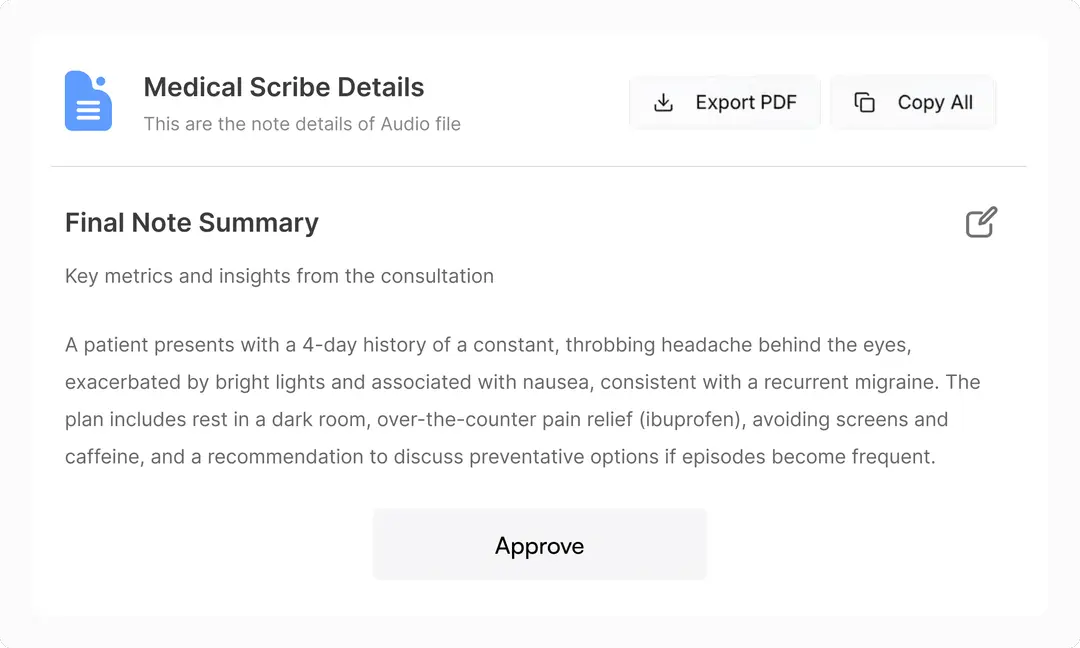Open the edit pencil icon for Final Note Summary

pos(981,222)
